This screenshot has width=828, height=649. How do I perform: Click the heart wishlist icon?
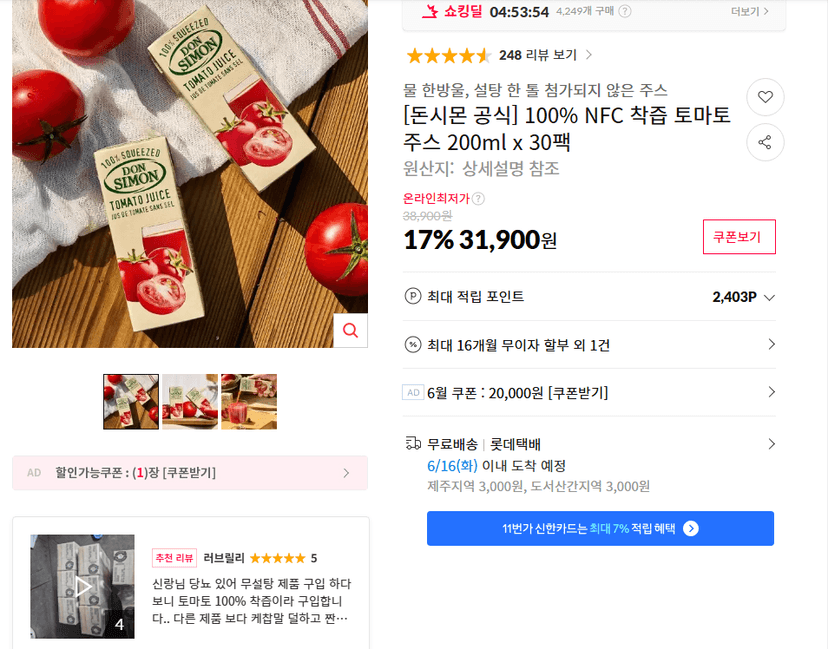click(765, 97)
